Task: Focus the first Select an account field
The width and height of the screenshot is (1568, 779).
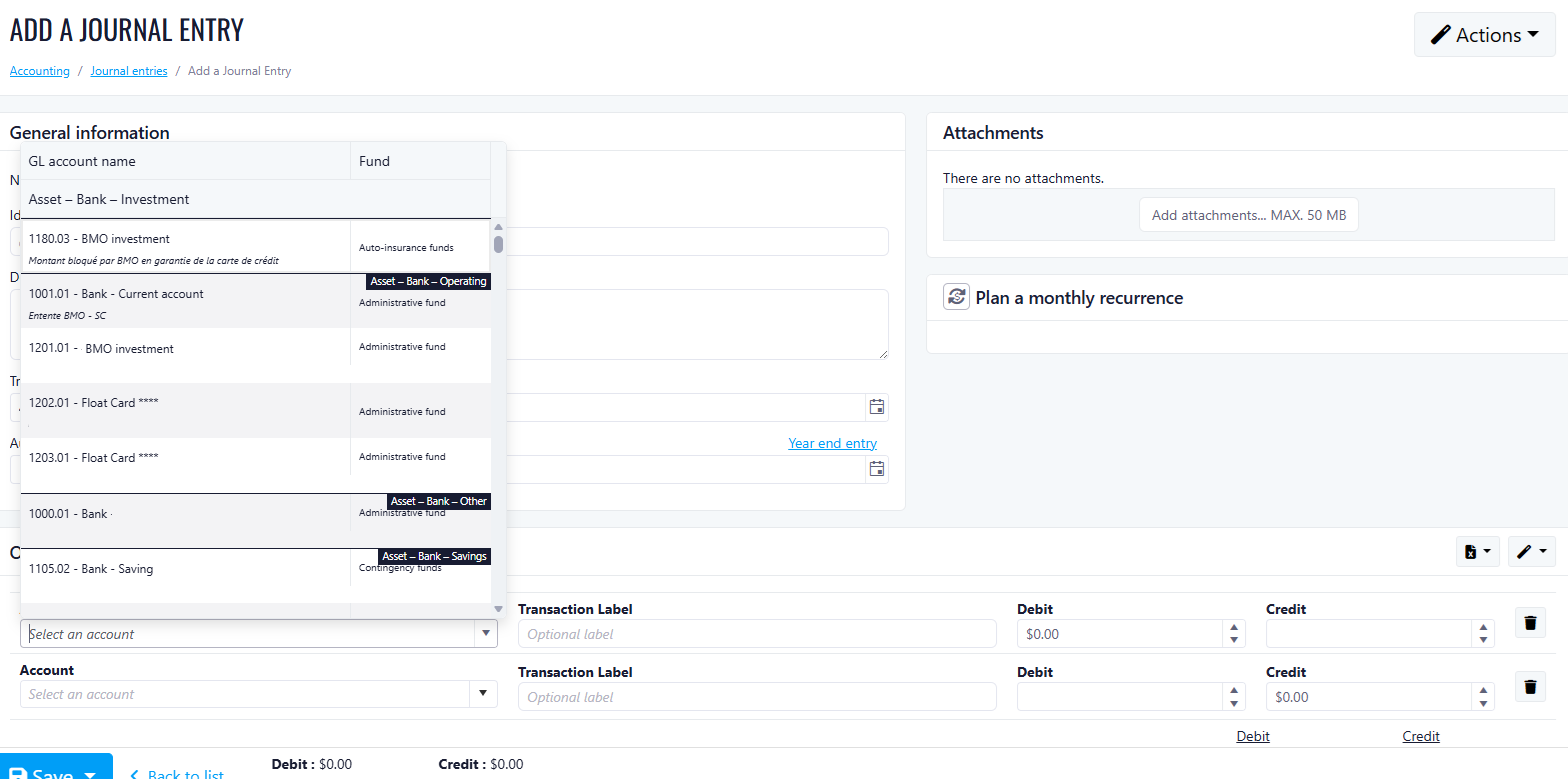Action: 247,633
